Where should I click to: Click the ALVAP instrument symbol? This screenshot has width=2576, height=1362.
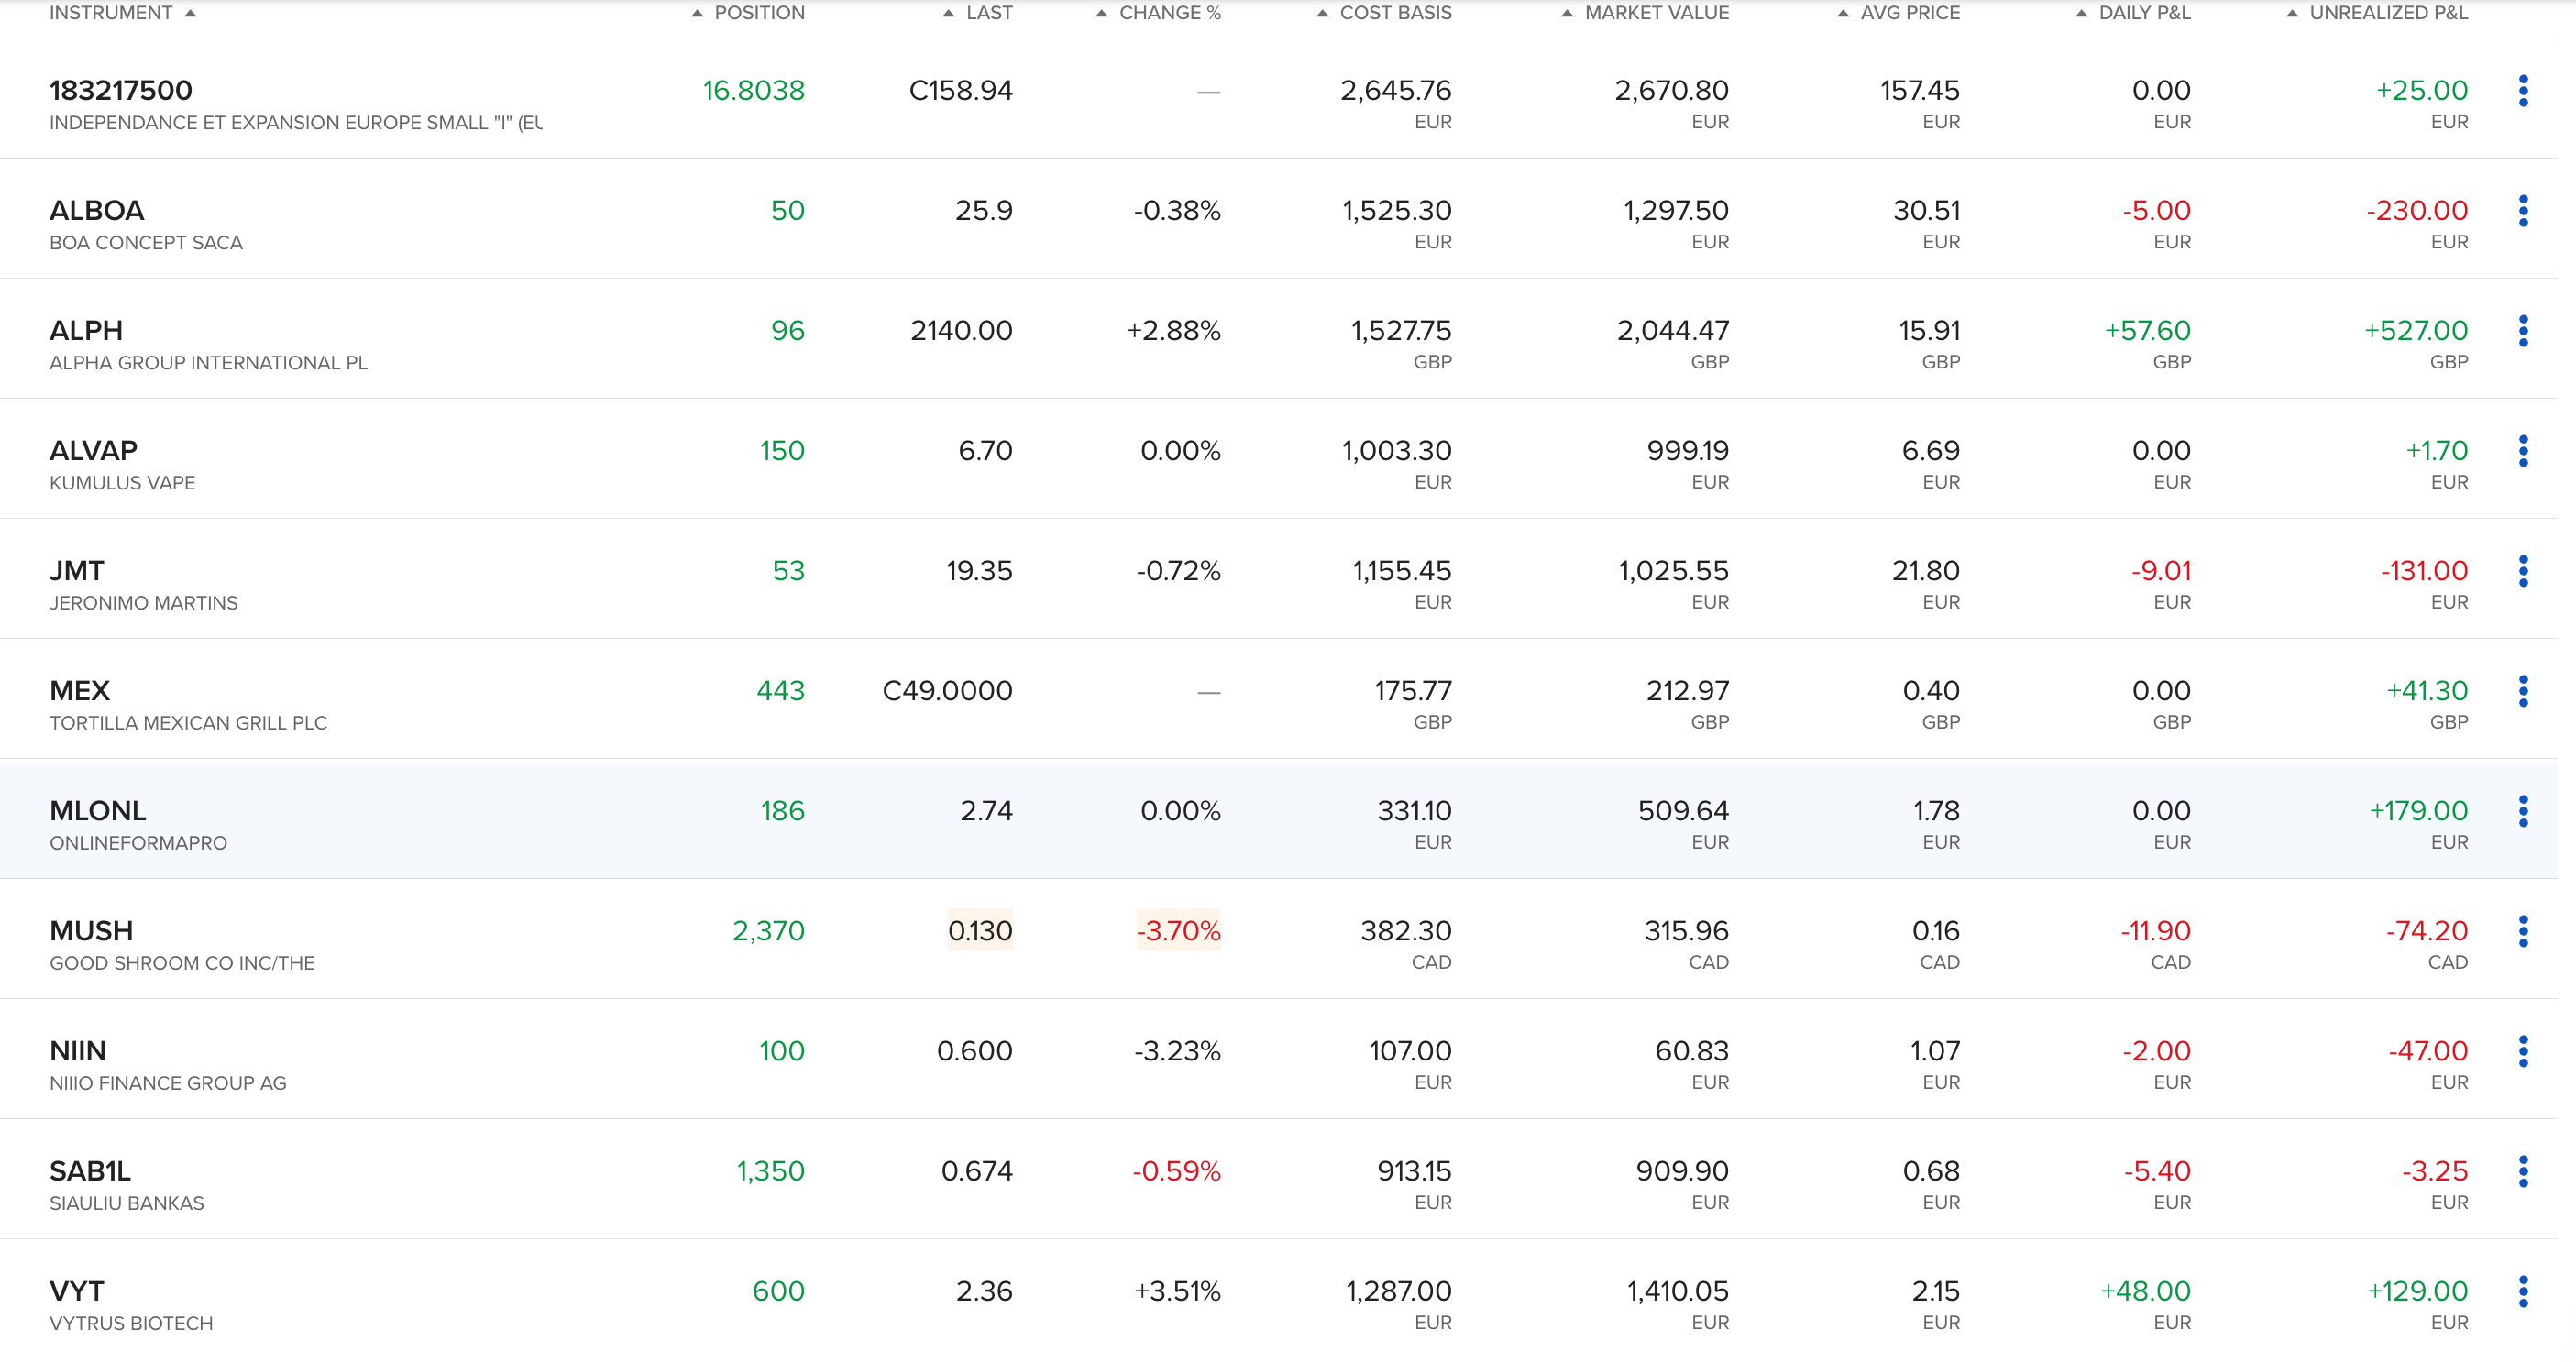(x=93, y=451)
